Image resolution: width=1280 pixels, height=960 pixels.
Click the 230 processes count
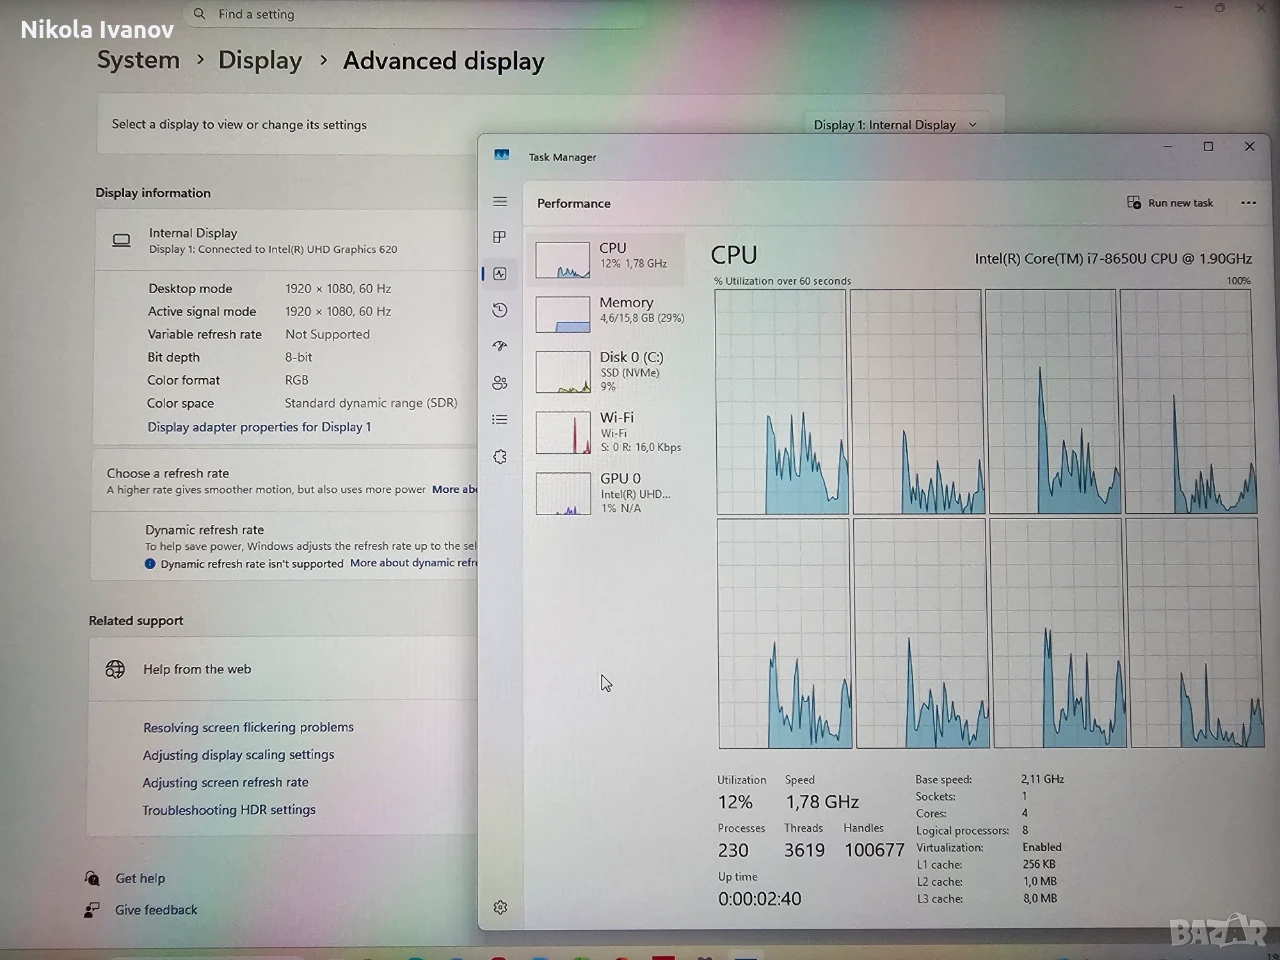click(733, 850)
